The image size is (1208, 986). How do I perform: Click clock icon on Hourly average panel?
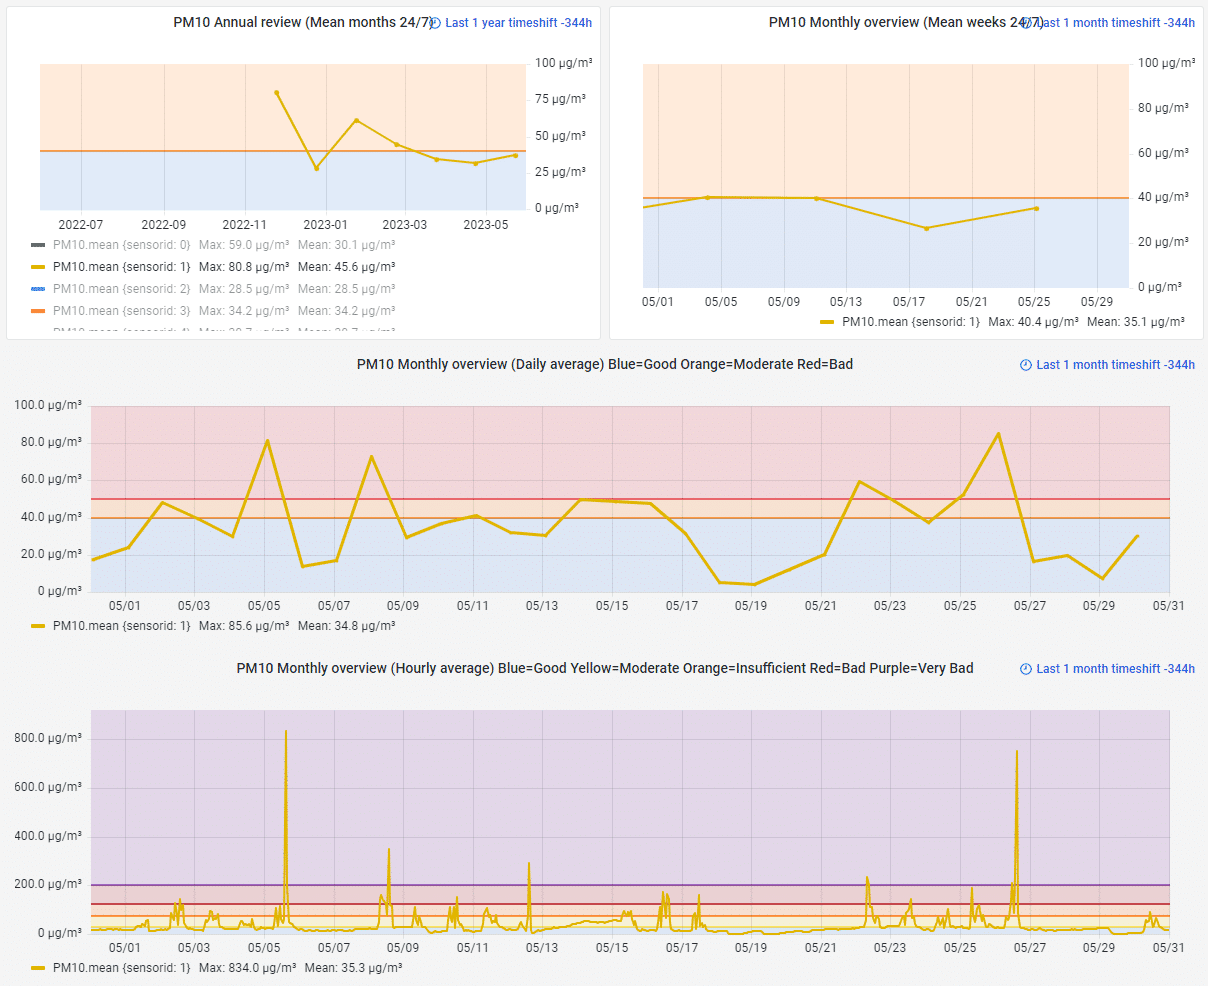pos(1025,669)
